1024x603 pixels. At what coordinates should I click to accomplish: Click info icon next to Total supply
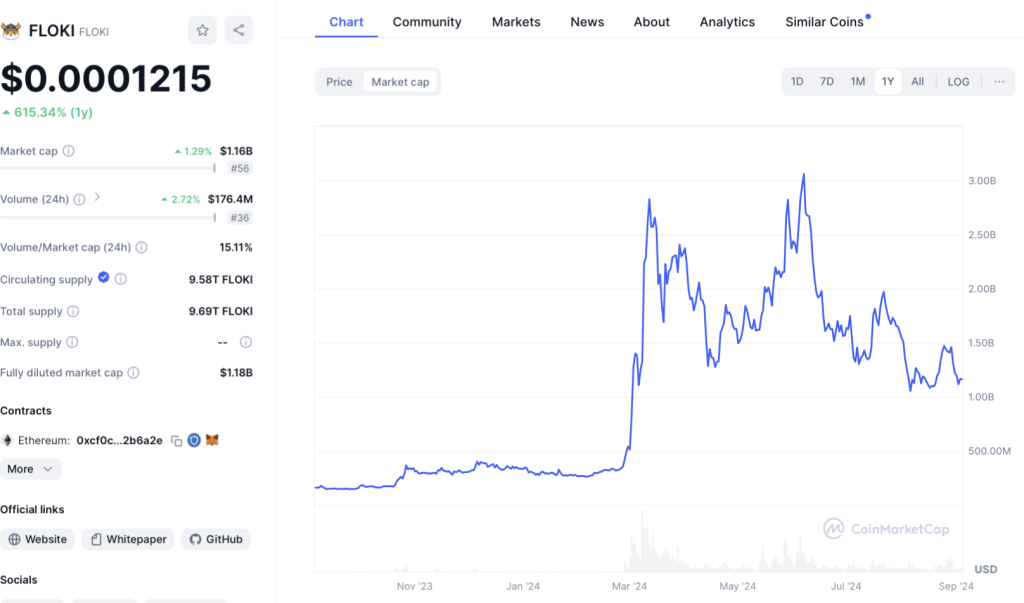73,312
